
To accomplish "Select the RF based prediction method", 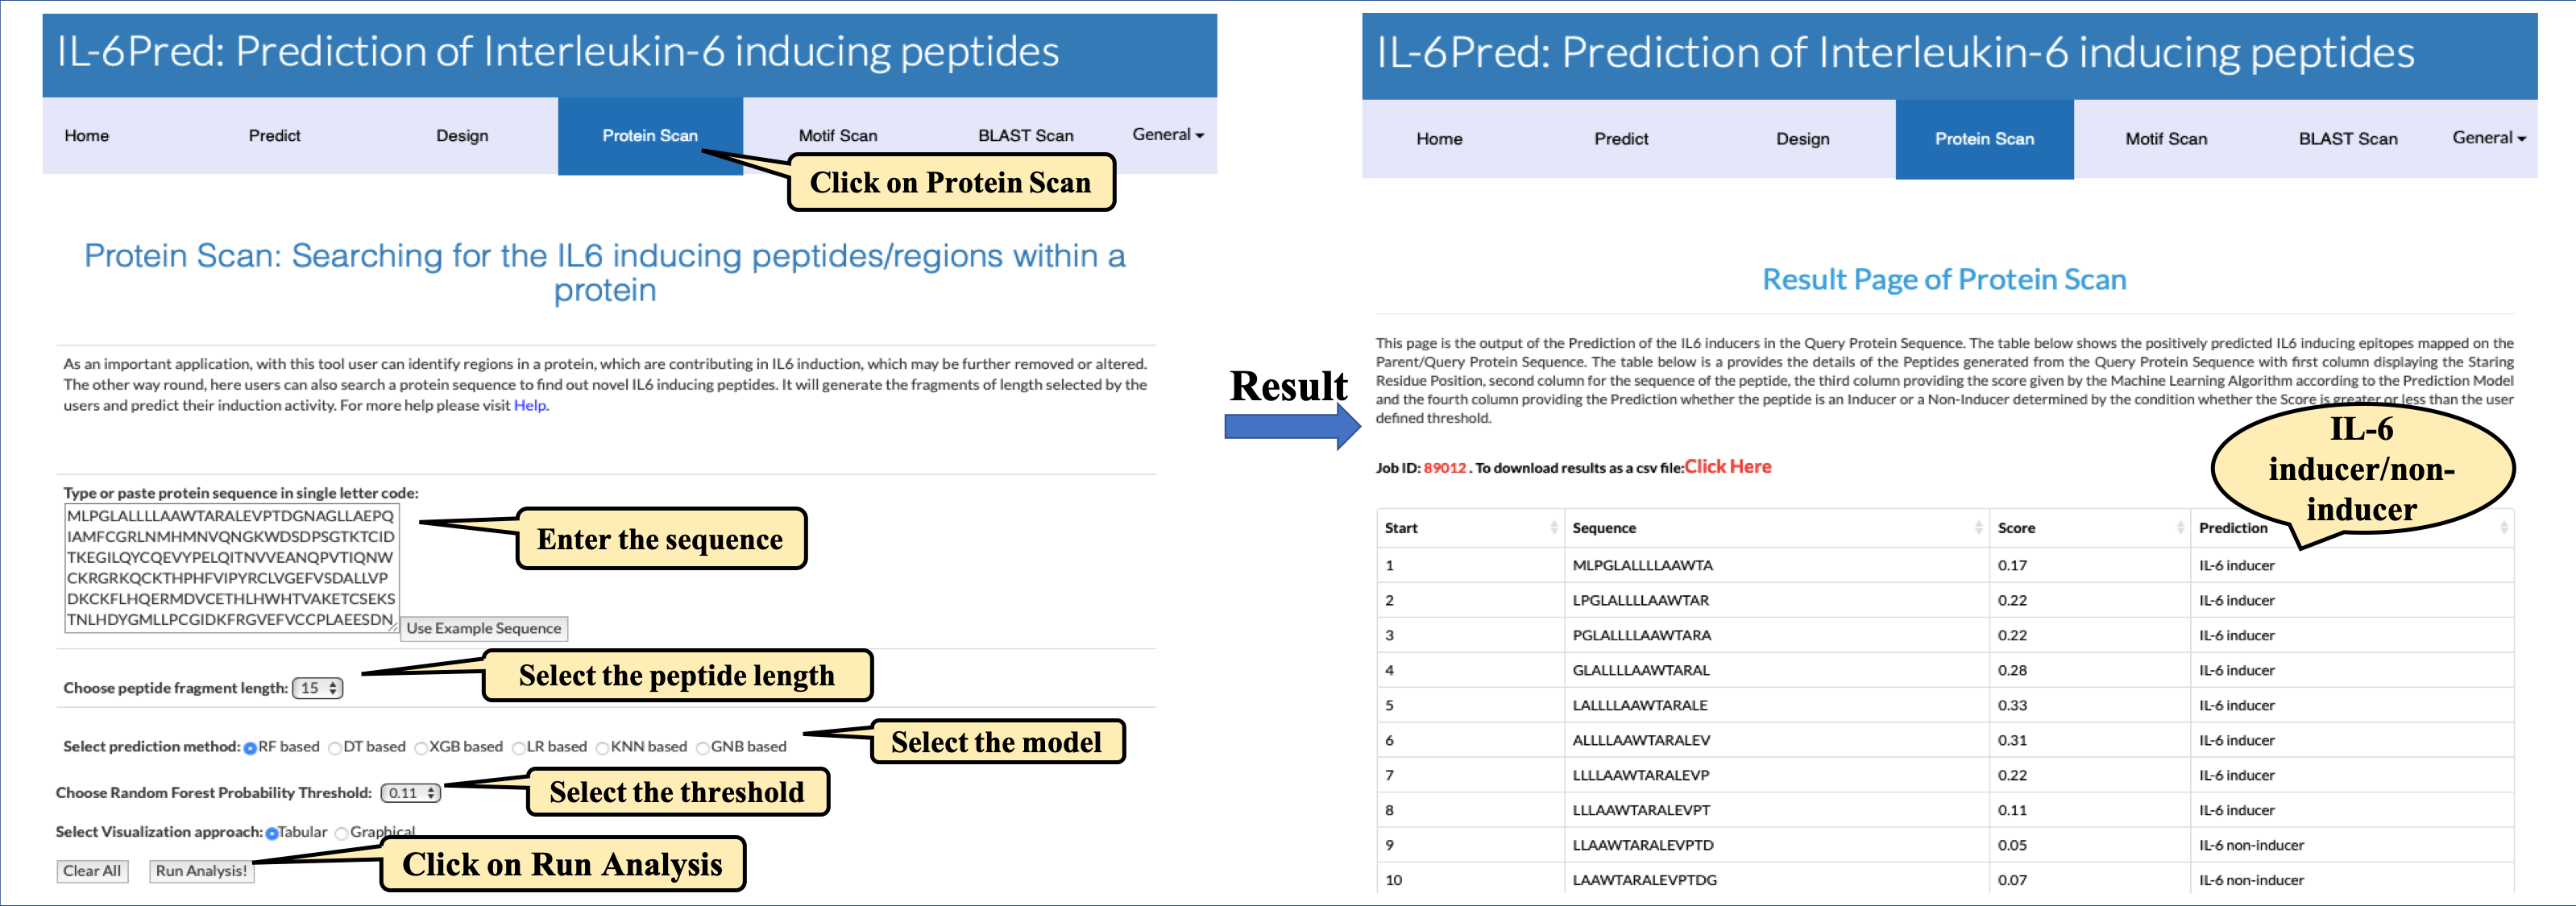I will [250, 748].
